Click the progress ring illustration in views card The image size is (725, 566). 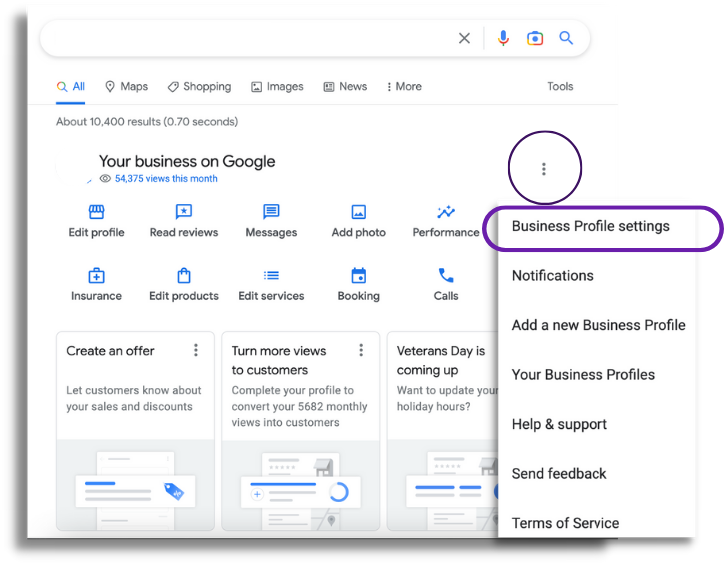point(338,492)
